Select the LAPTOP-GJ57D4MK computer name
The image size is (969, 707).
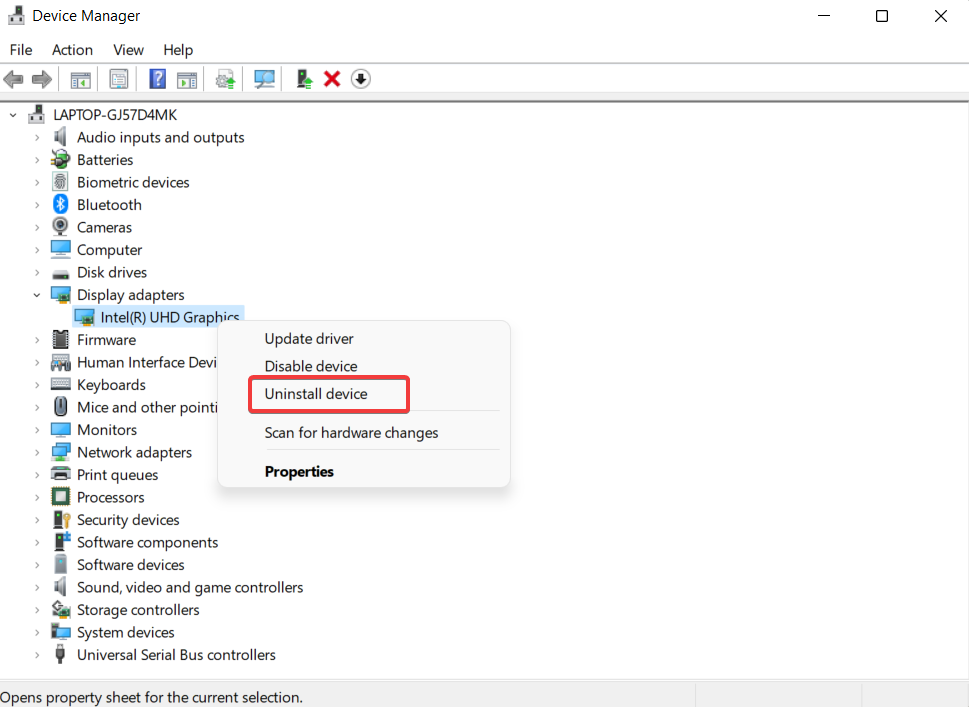click(x=115, y=115)
